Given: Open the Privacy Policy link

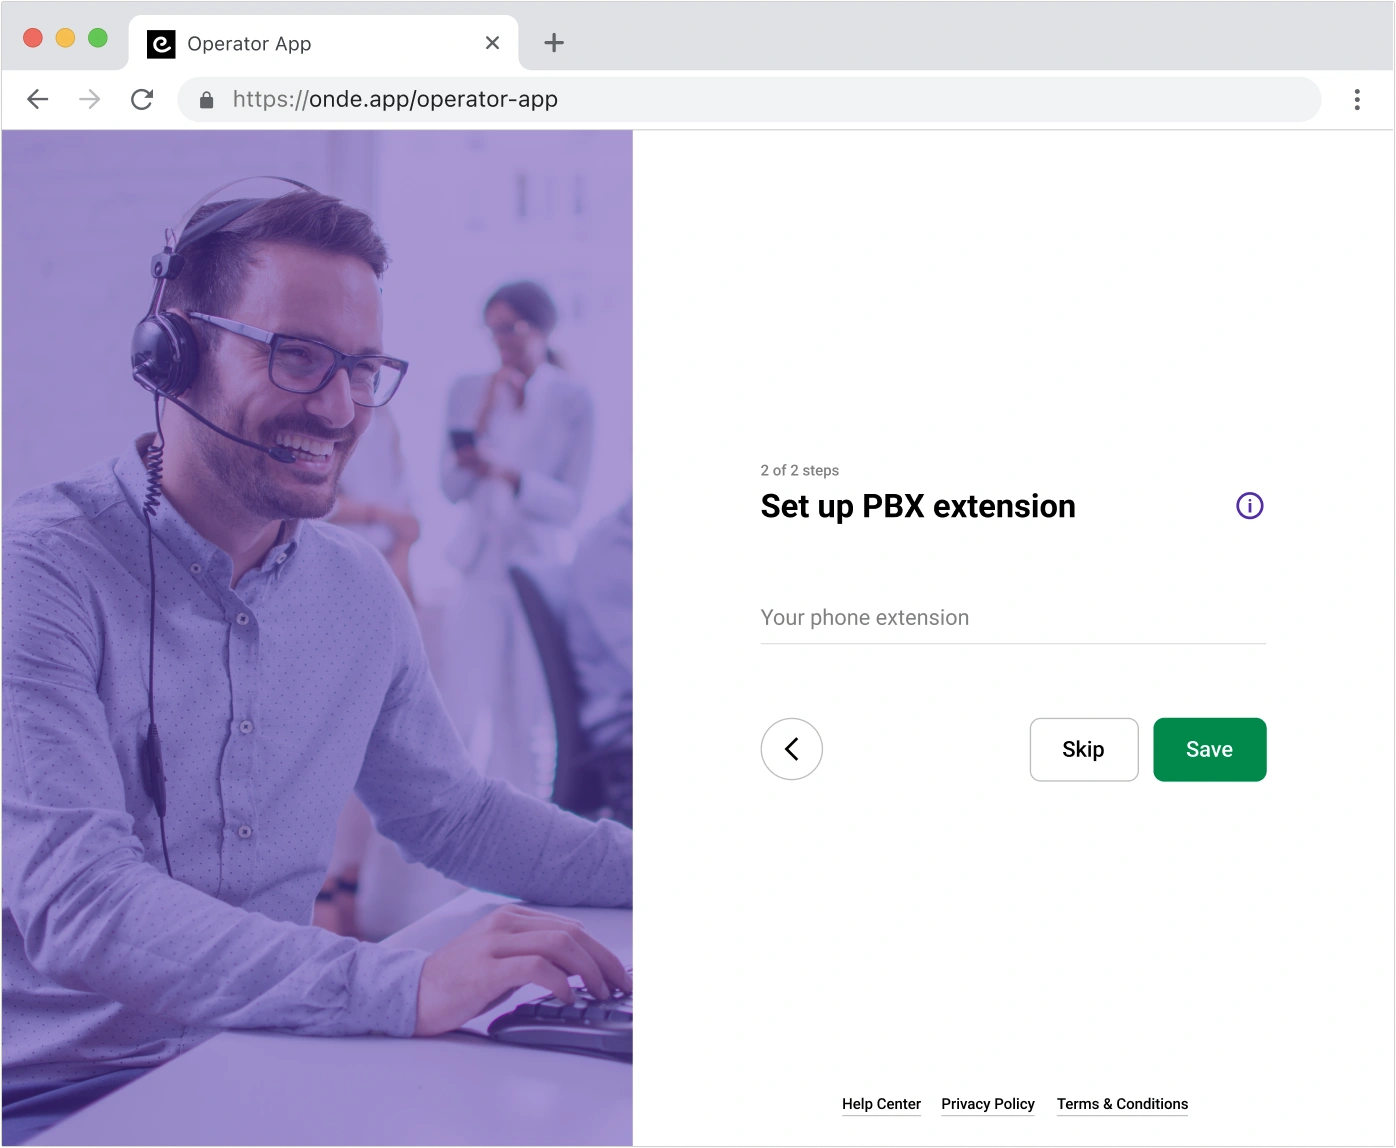Looking at the screenshot, I should pos(988,1104).
